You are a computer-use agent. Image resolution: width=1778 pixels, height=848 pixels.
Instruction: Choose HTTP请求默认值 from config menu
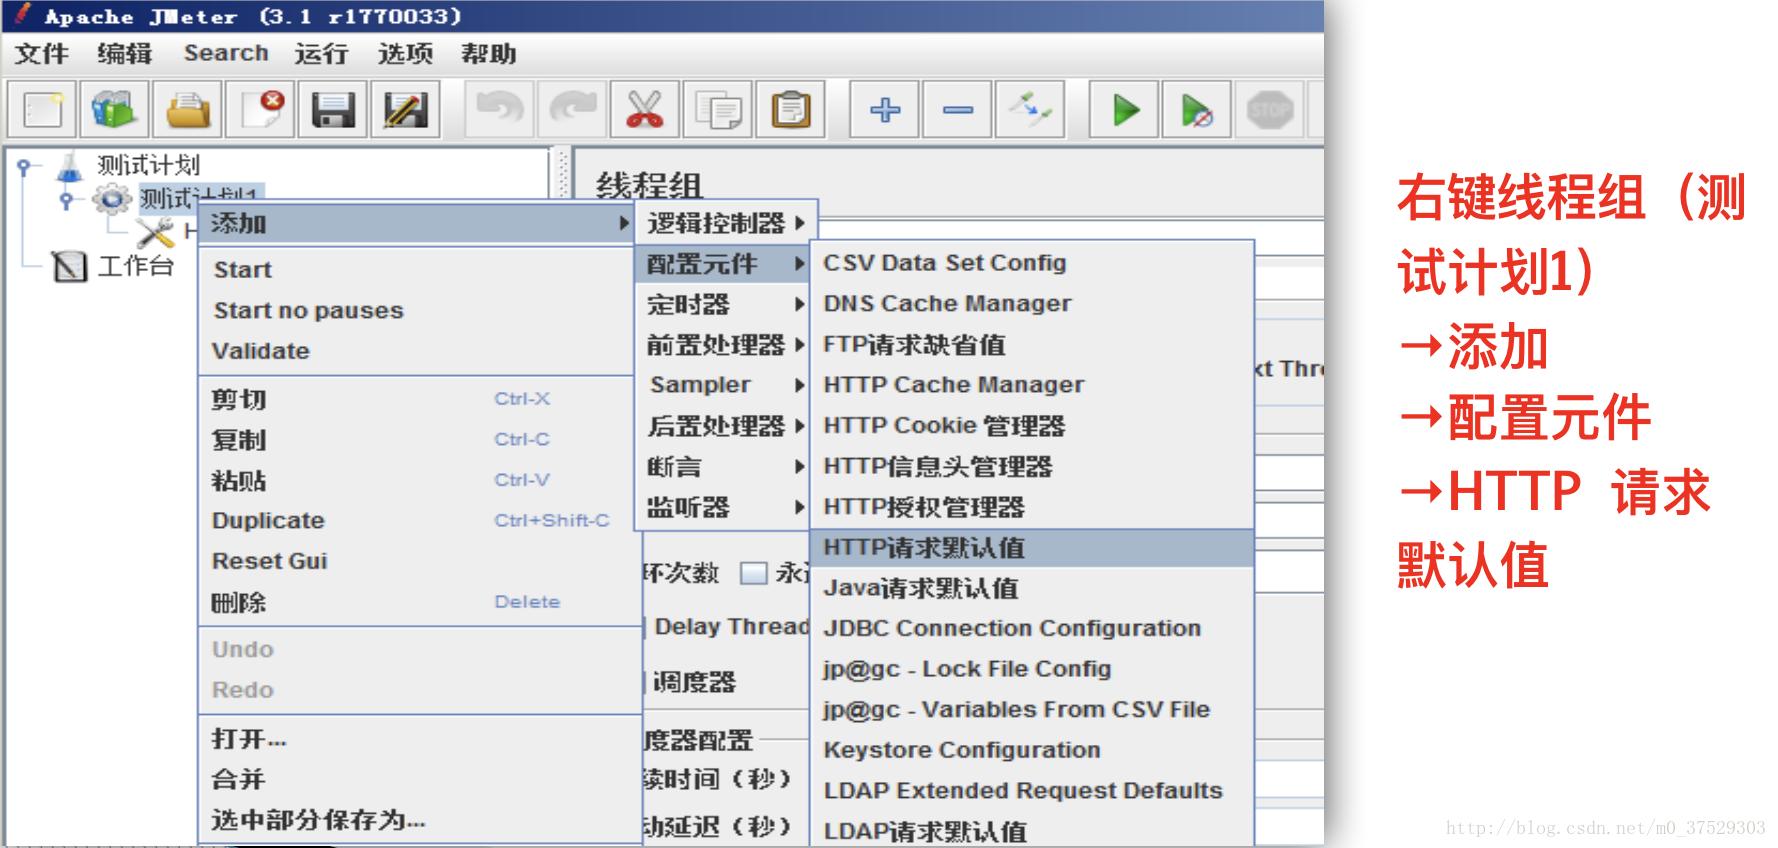click(1032, 548)
